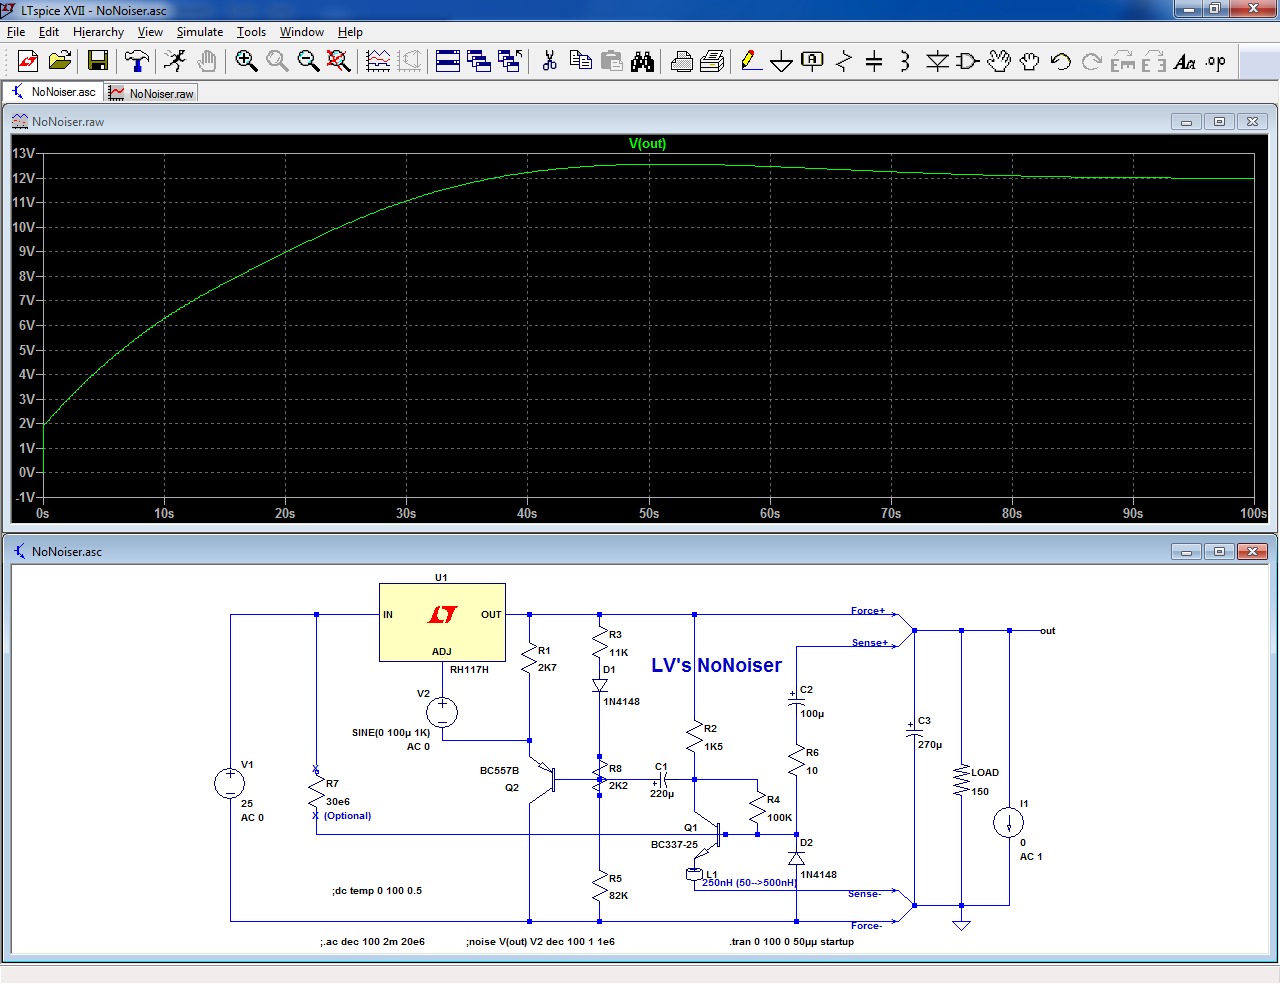This screenshot has height=984, width=1280.
Task: Click the Cut scissors icon
Action: [549, 61]
